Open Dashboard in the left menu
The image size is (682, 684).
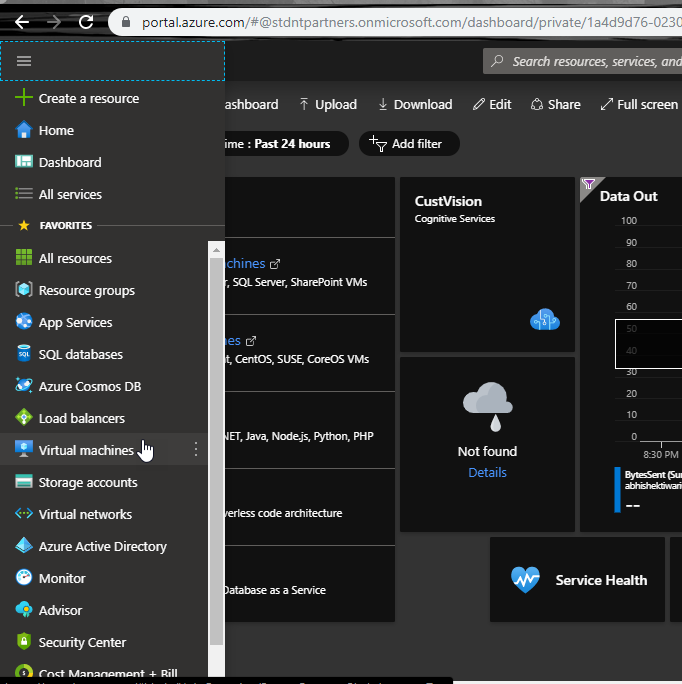tap(69, 162)
